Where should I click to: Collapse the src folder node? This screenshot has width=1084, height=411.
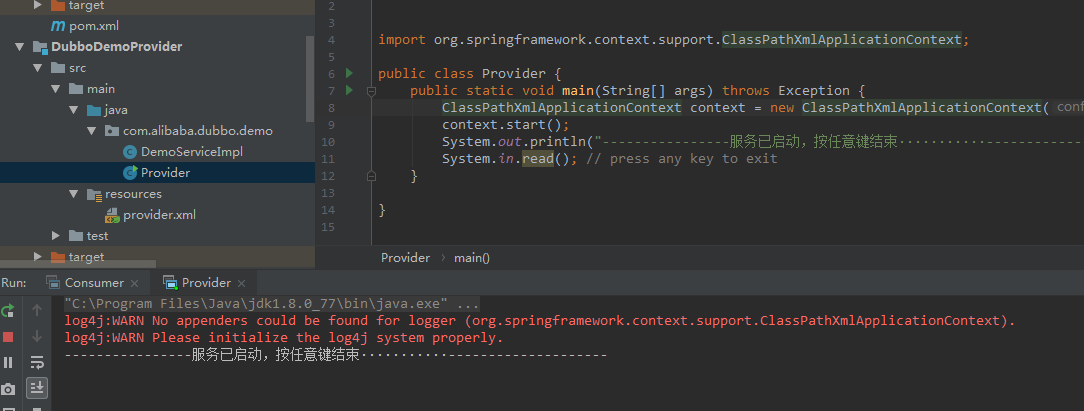click(x=37, y=68)
